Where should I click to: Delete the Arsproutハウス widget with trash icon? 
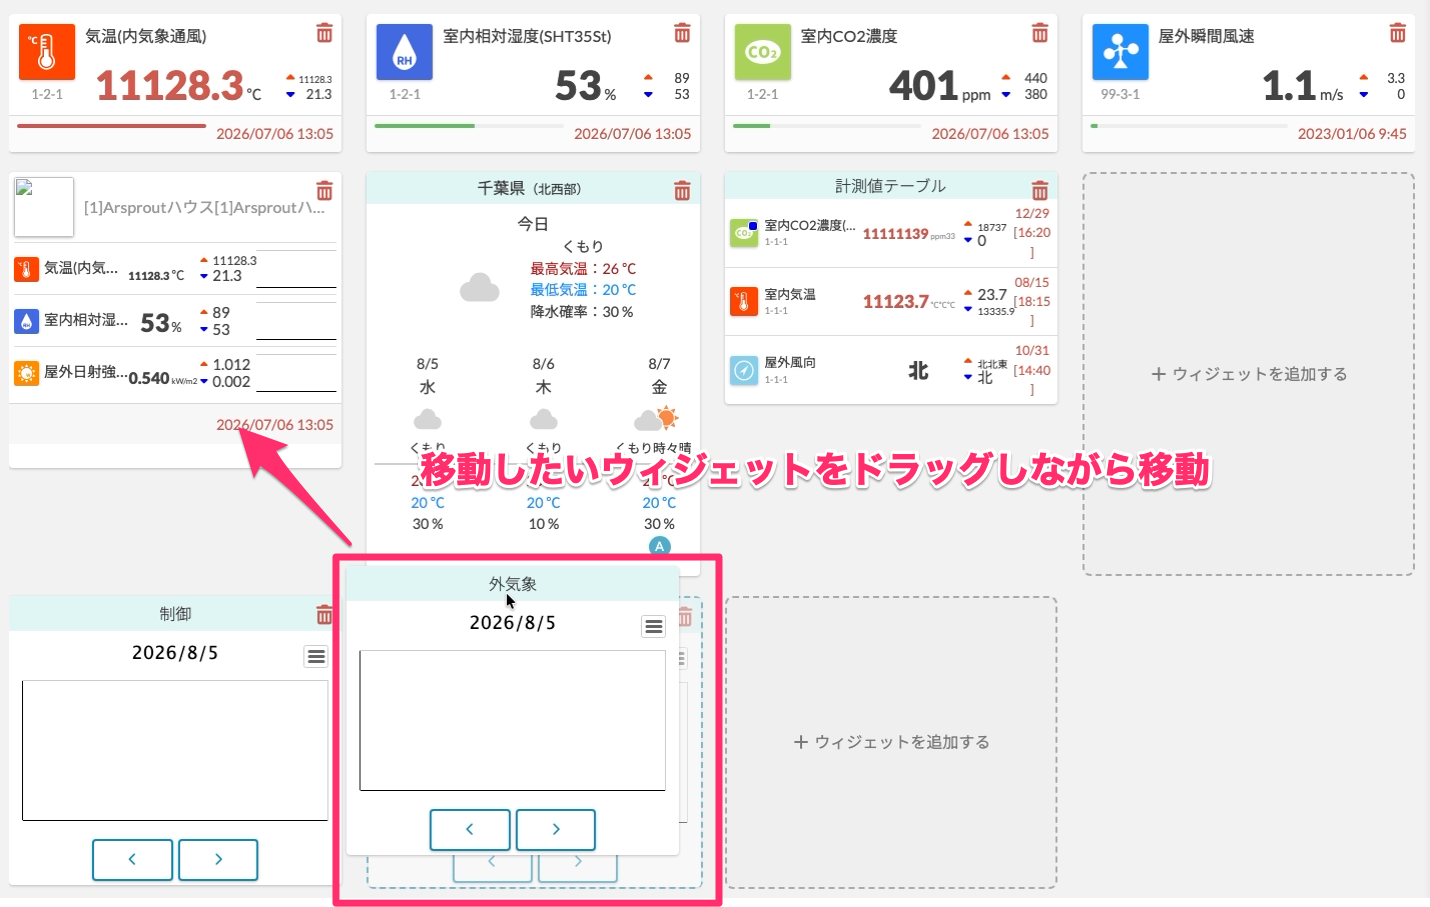click(324, 191)
